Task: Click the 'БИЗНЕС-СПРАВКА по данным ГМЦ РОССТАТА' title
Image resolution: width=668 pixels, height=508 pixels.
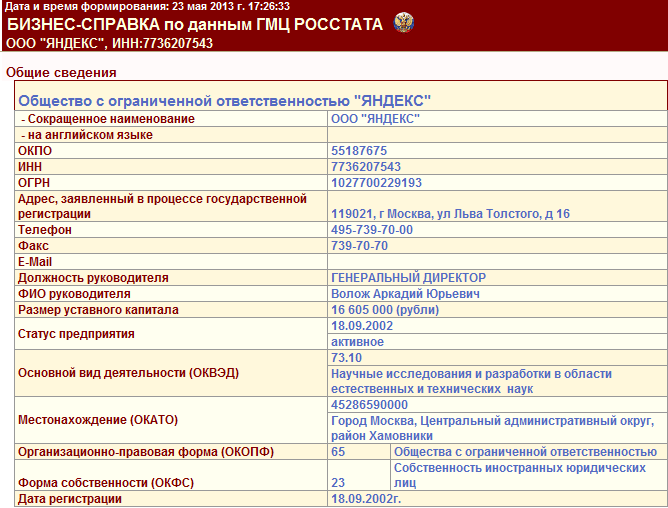Action: pos(195,25)
